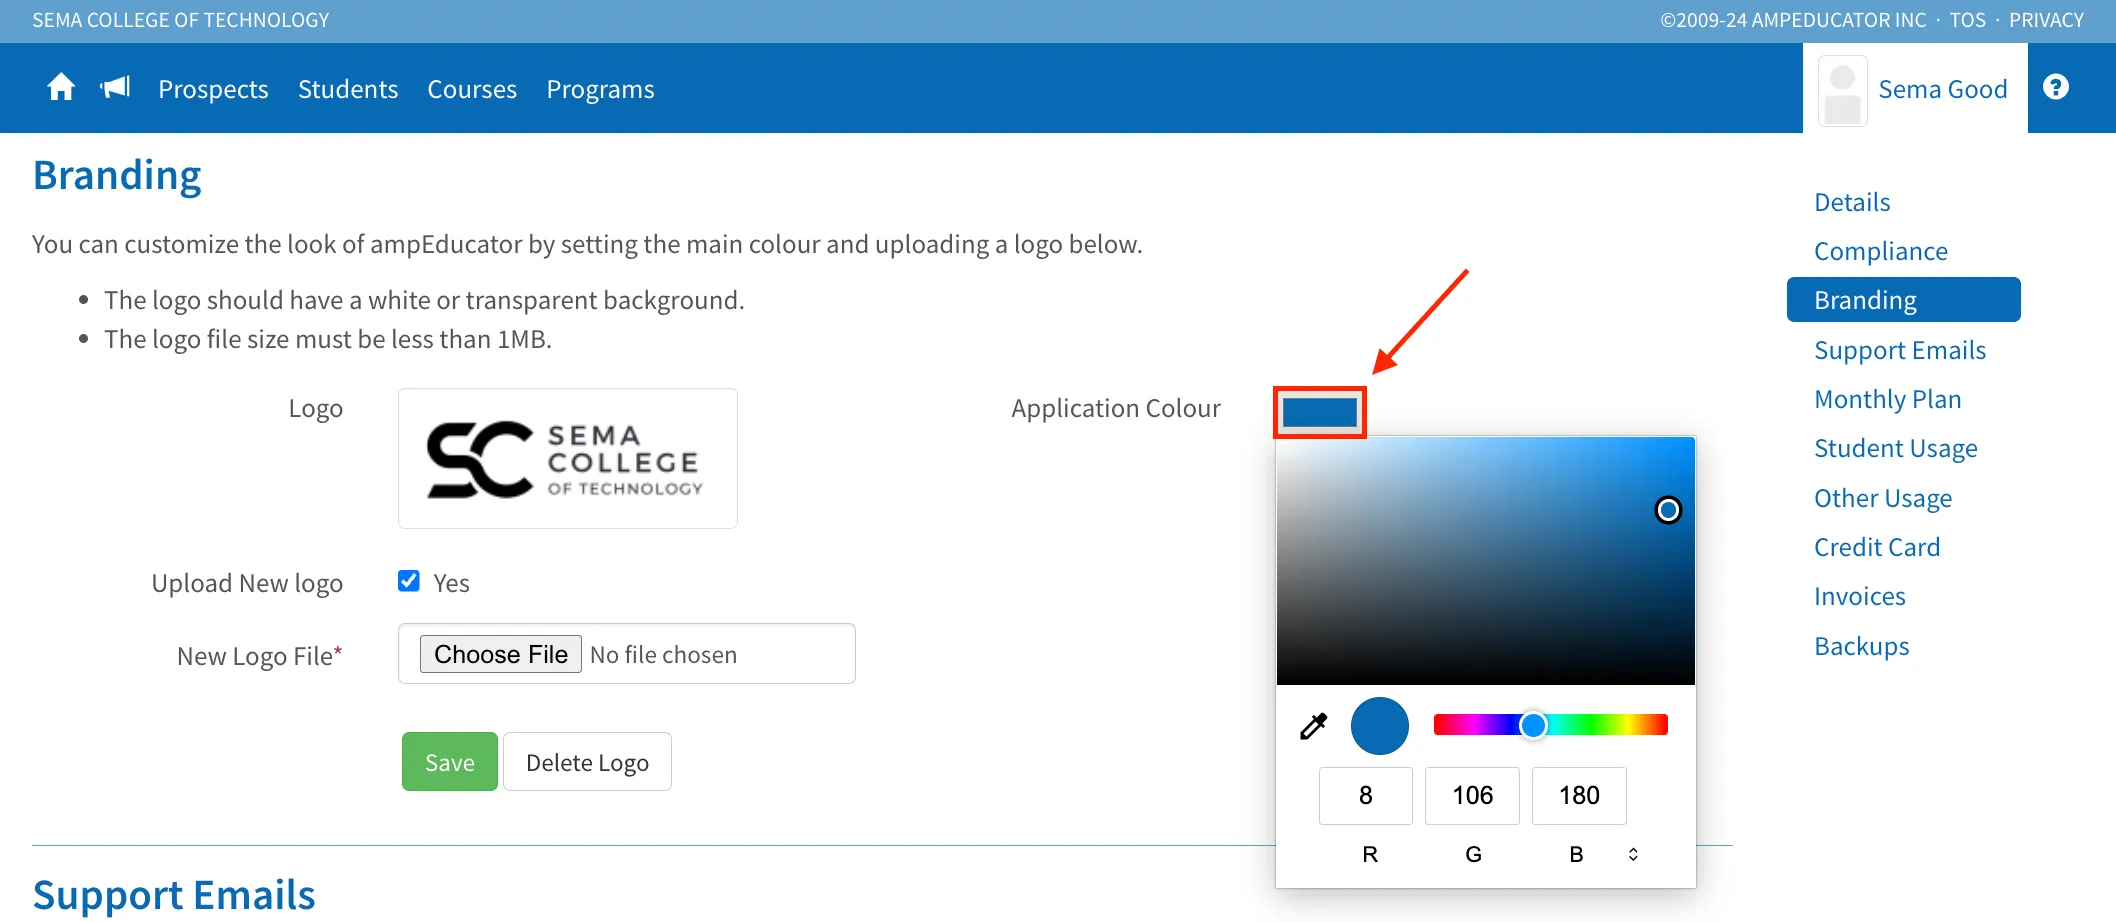Click the round current colour preview

pos(1380,726)
